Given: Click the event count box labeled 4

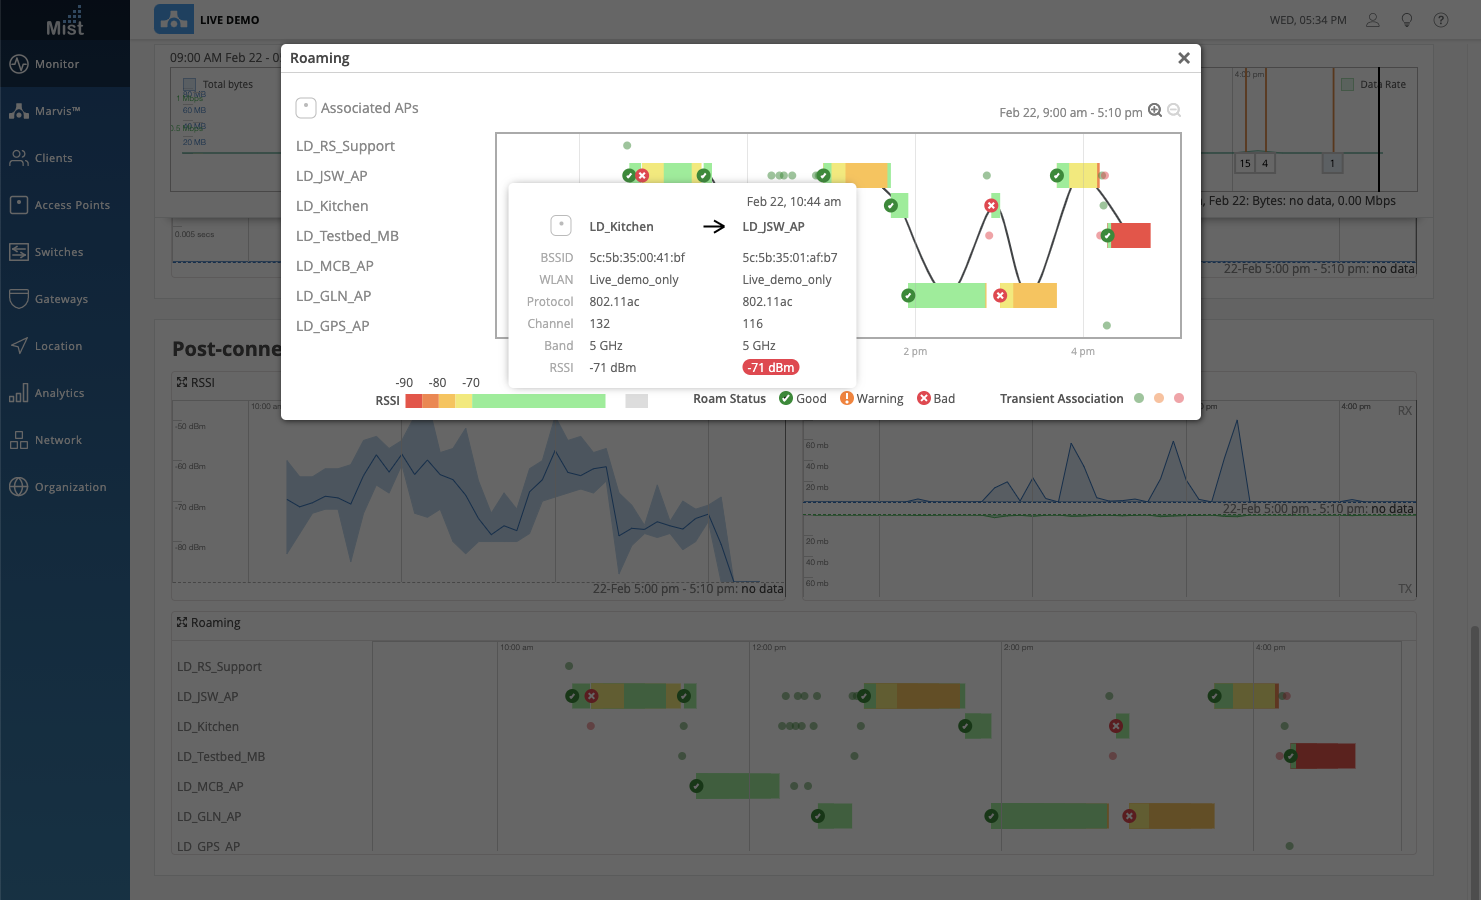Looking at the screenshot, I should (1265, 163).
